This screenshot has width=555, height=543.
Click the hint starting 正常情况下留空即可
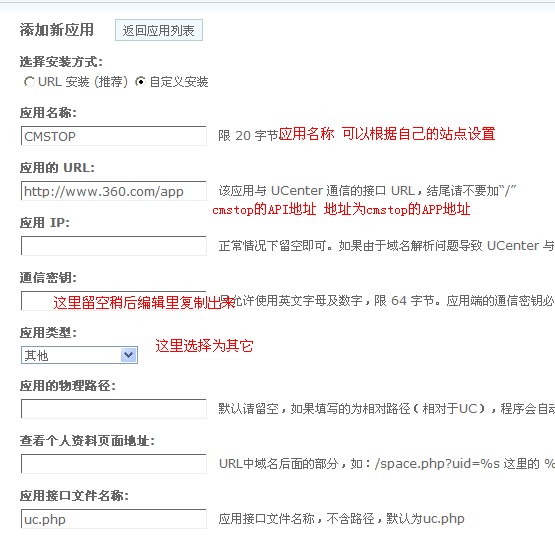[387, 246]
